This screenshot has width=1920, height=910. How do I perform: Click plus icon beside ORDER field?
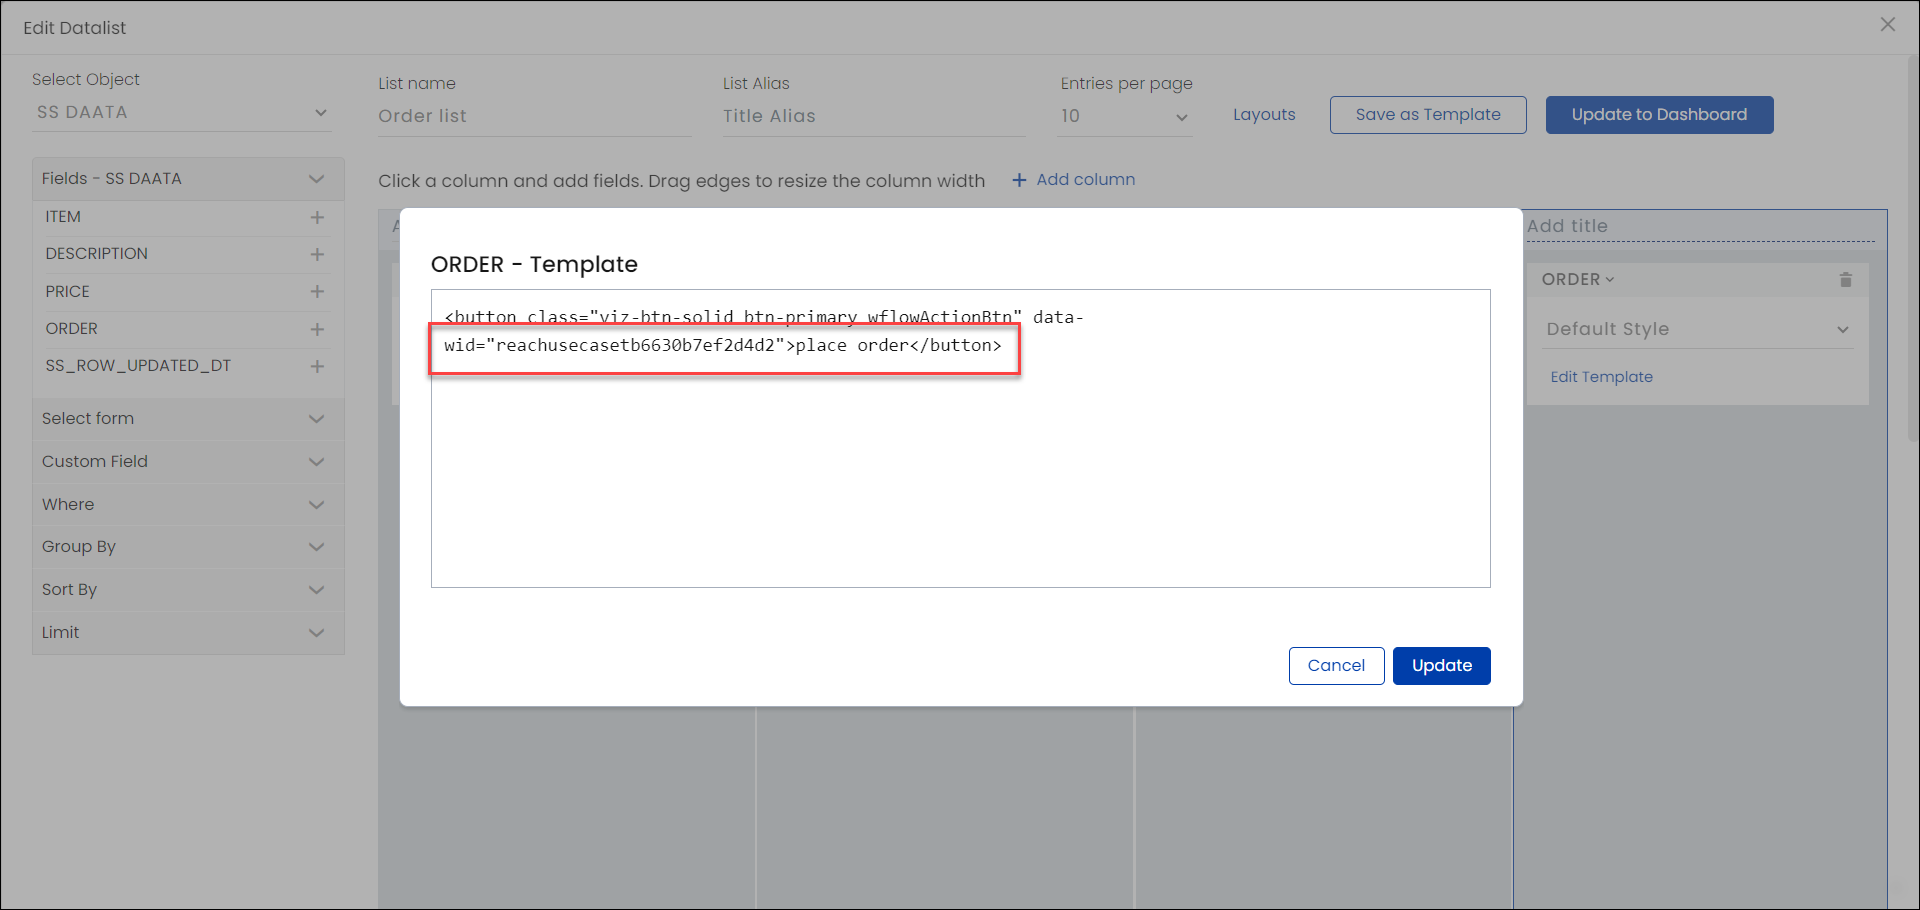point(317,329)
